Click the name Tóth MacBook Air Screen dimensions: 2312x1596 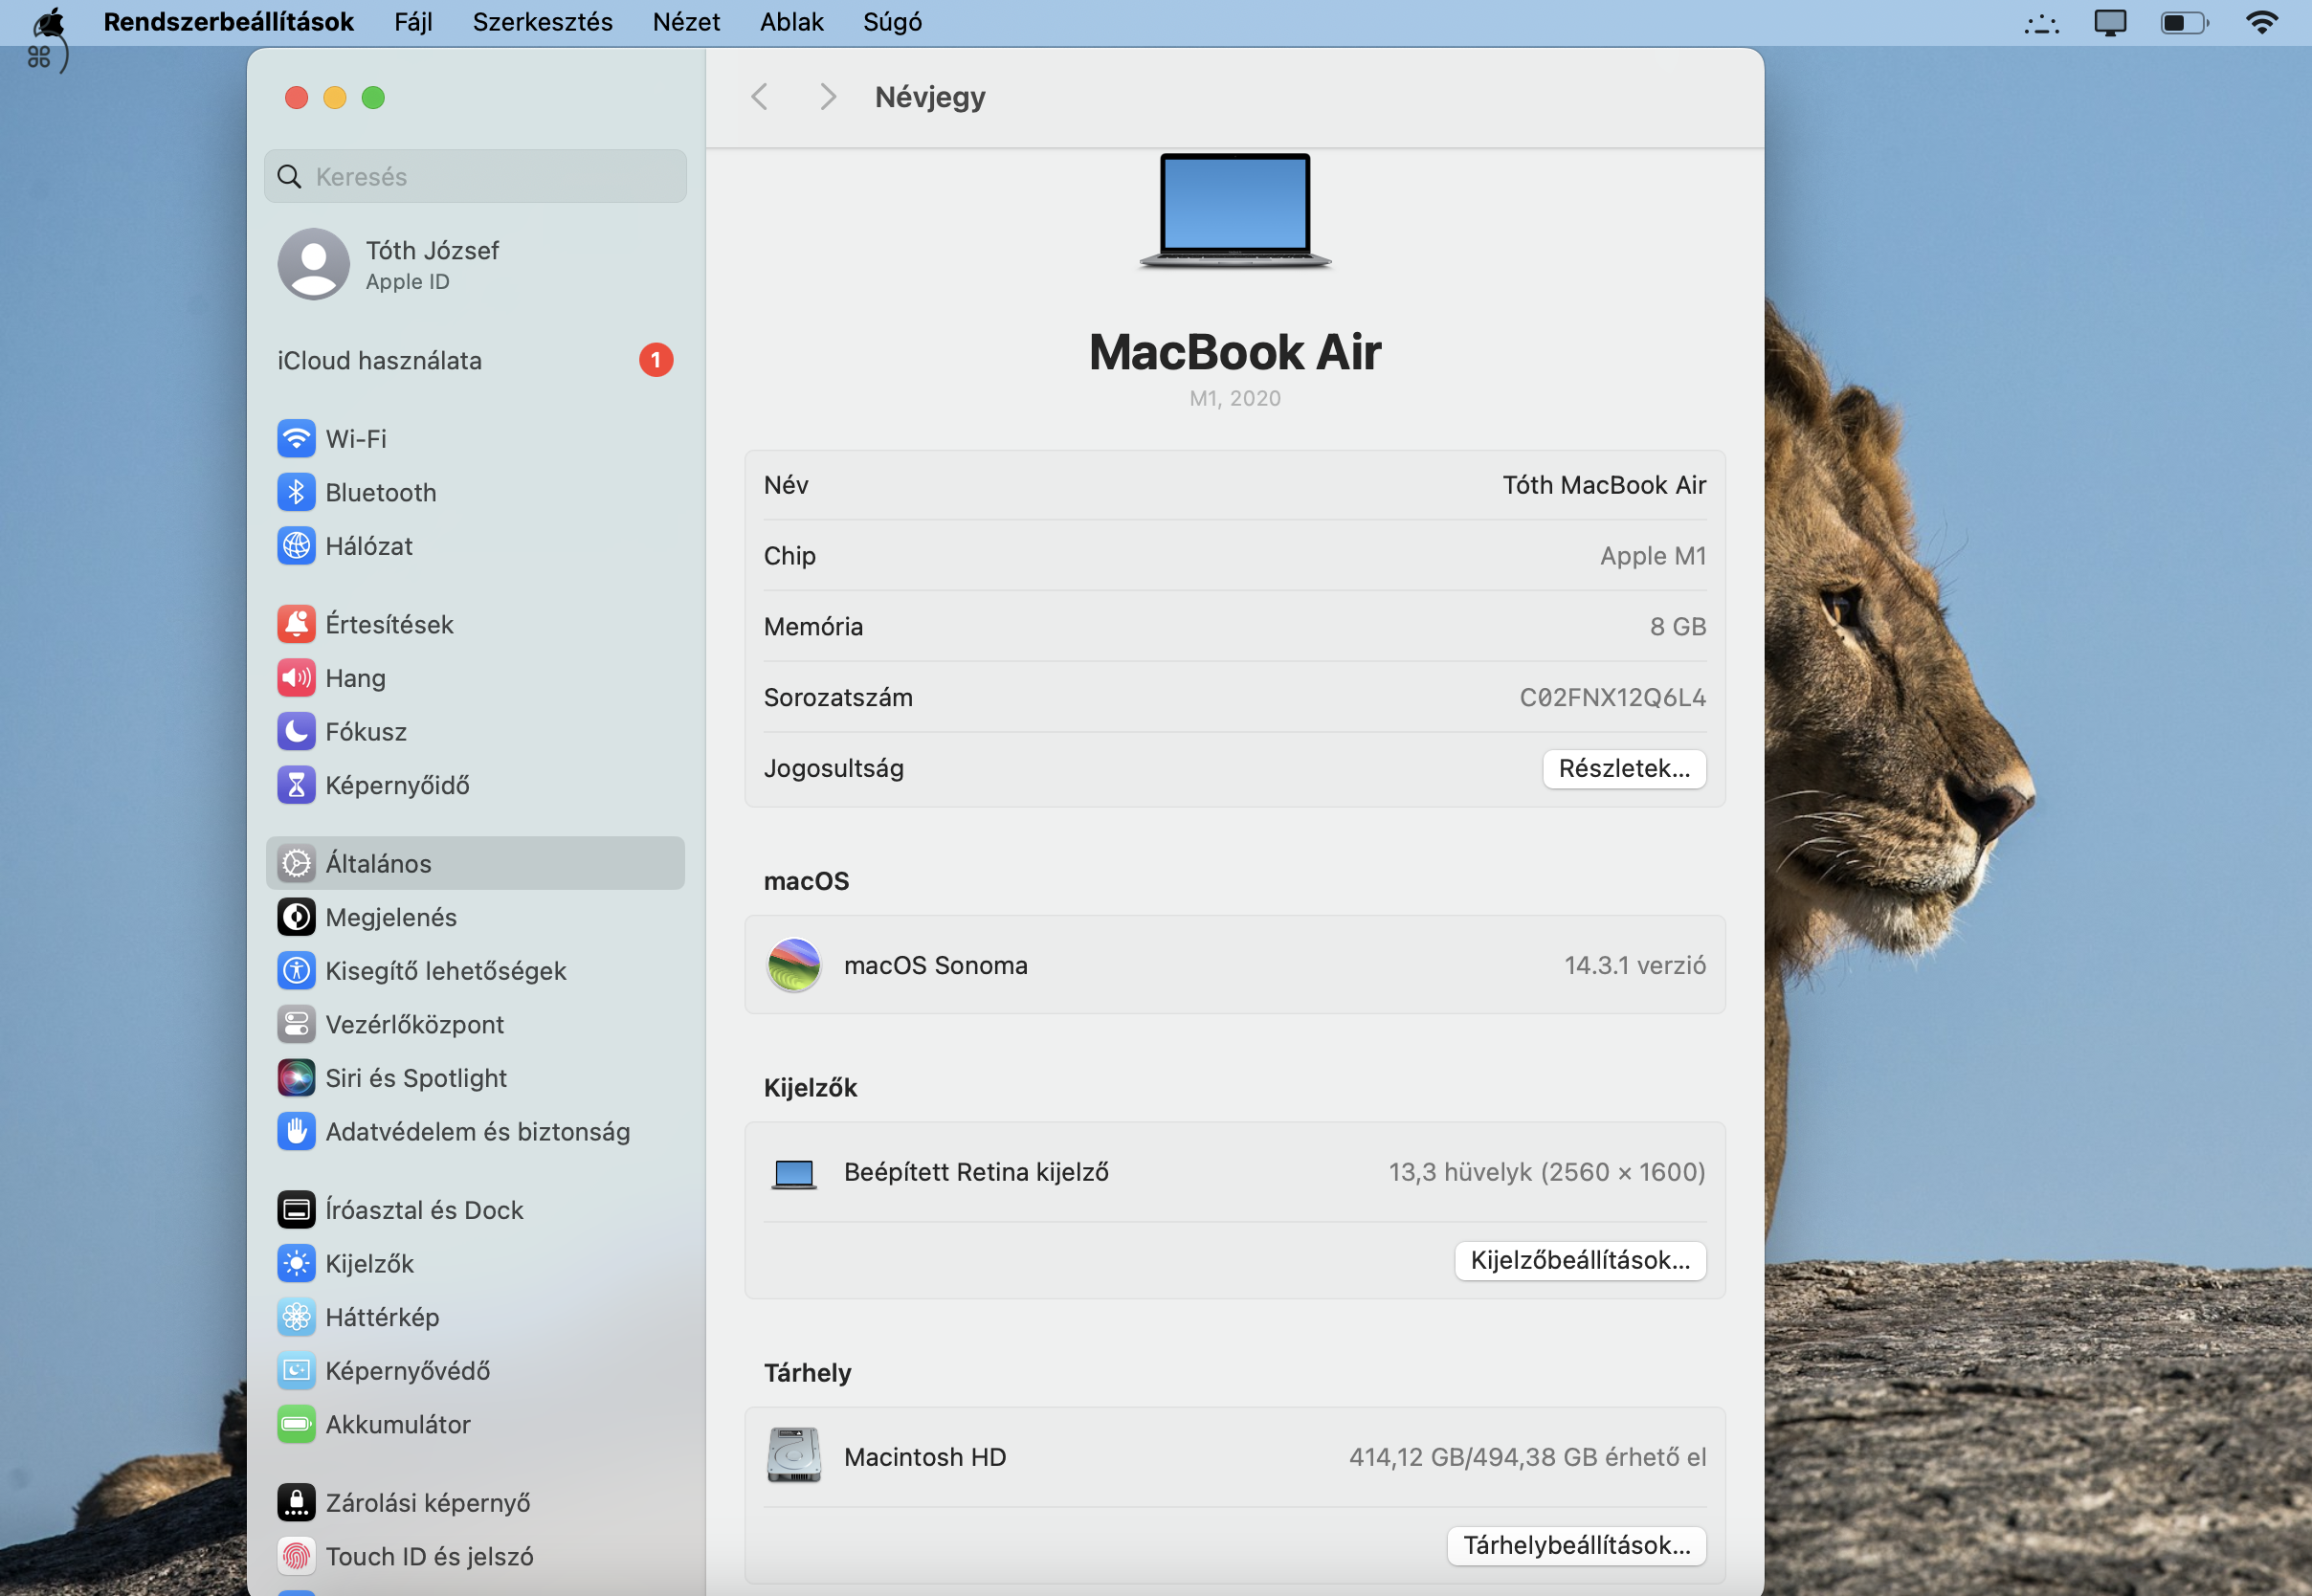pos(1604,485)
